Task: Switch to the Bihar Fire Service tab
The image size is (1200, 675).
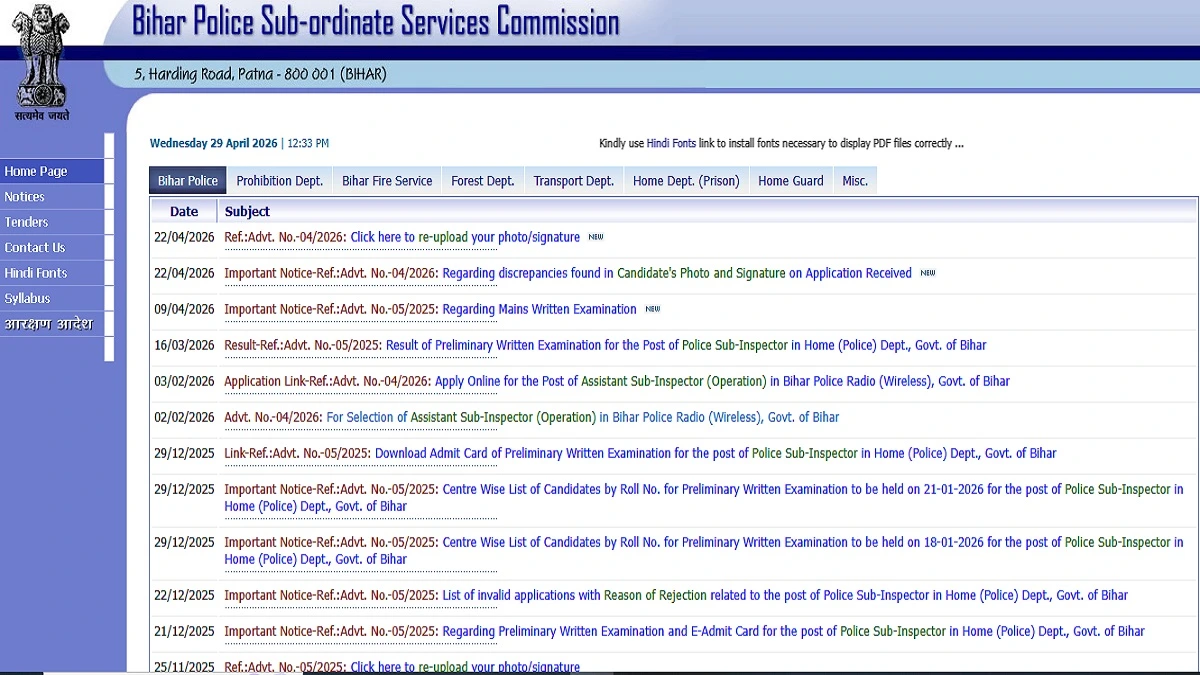Action: point(387,181)
